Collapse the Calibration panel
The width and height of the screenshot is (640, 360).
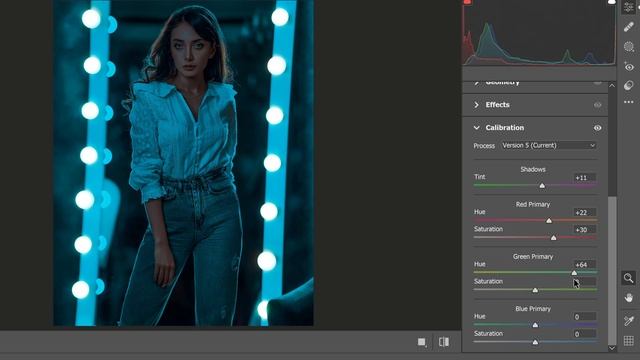[x=476, y=128]
